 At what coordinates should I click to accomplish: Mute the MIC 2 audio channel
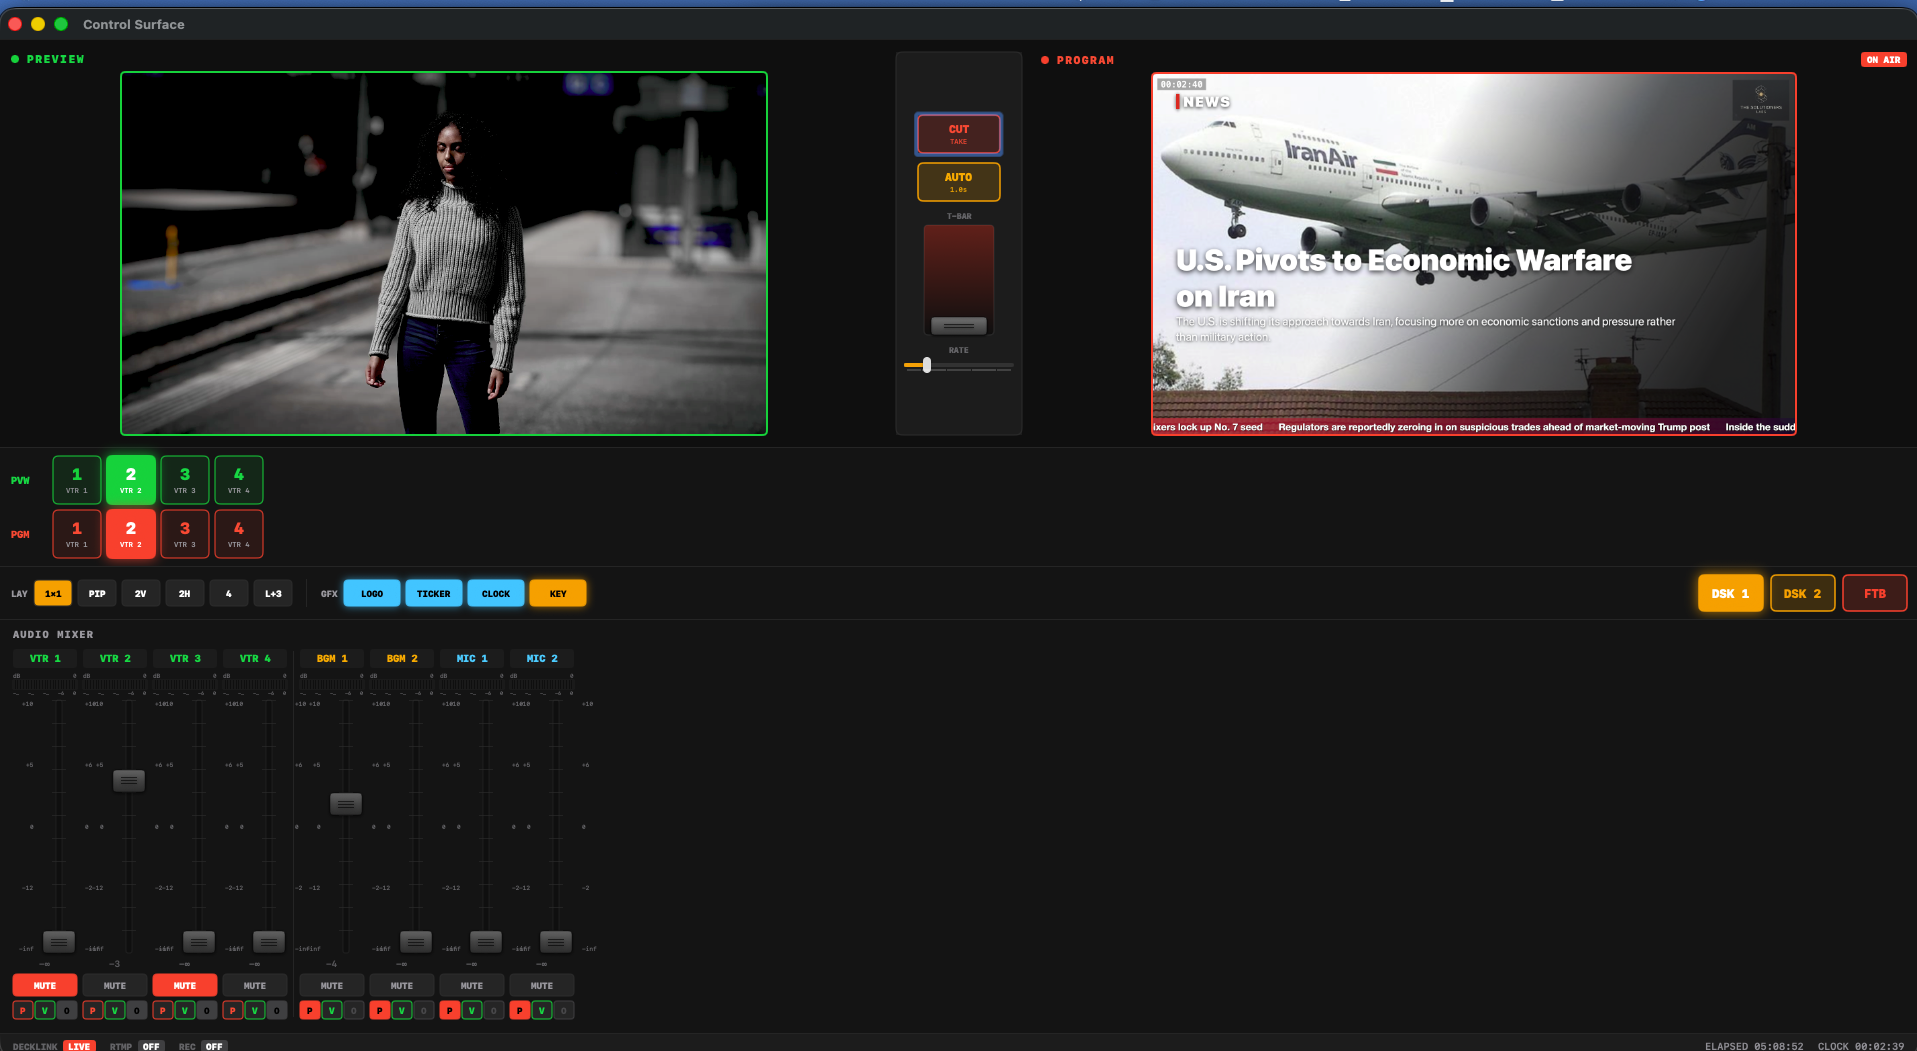tap(542, 985)
